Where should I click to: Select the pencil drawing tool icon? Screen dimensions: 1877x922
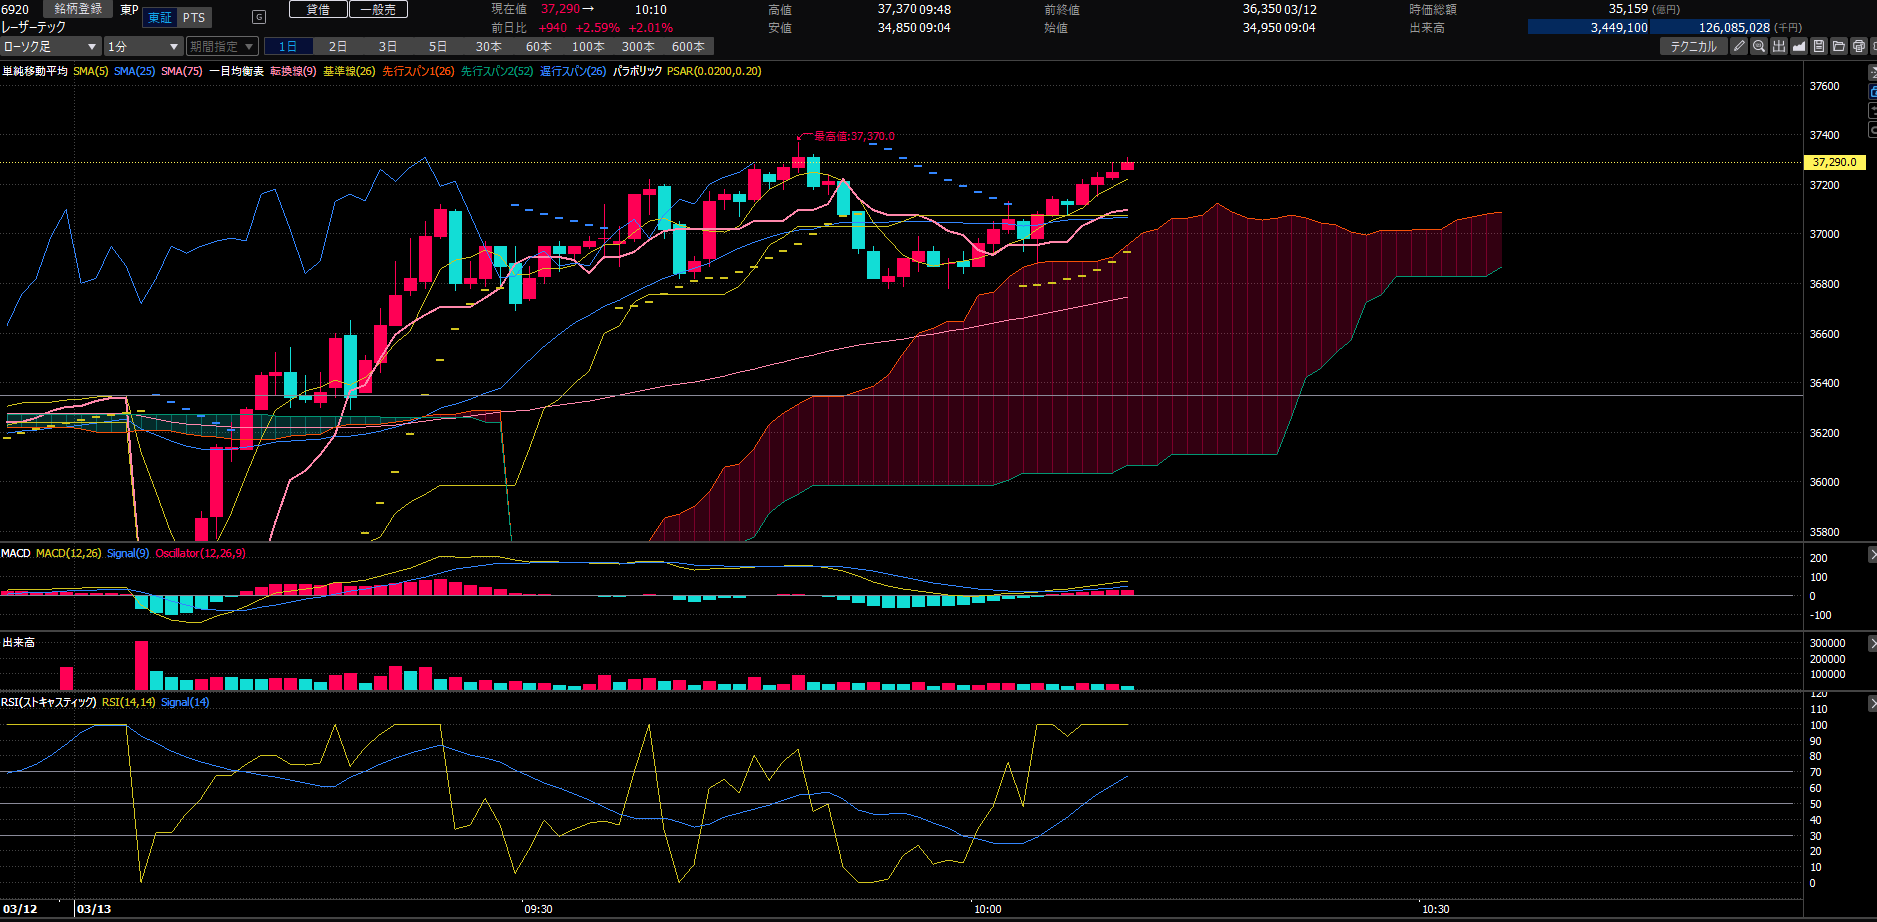(x=1739, y=46)
